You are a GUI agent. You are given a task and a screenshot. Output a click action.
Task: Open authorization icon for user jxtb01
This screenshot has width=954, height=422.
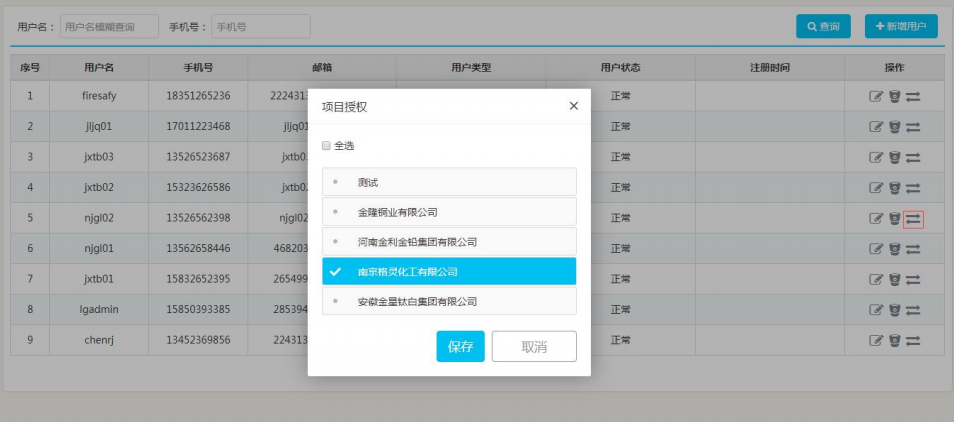pyautogui.click(x=913, y=279)
